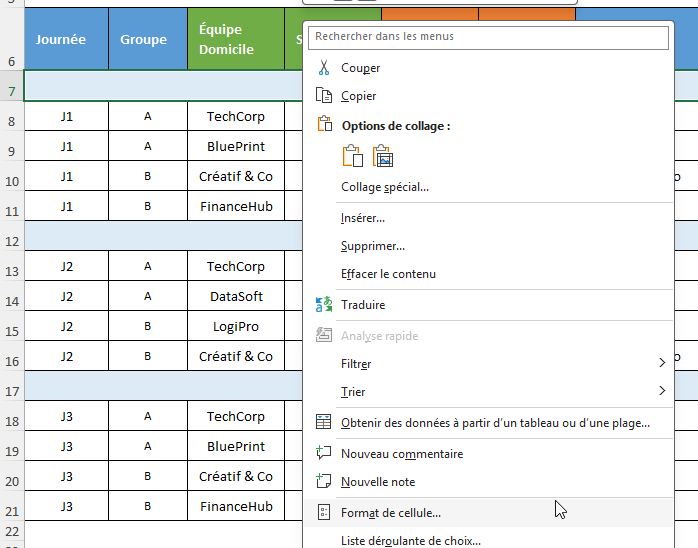Choose Supprimer... from the menu
The image size is (698, 548).
[488, 246]
